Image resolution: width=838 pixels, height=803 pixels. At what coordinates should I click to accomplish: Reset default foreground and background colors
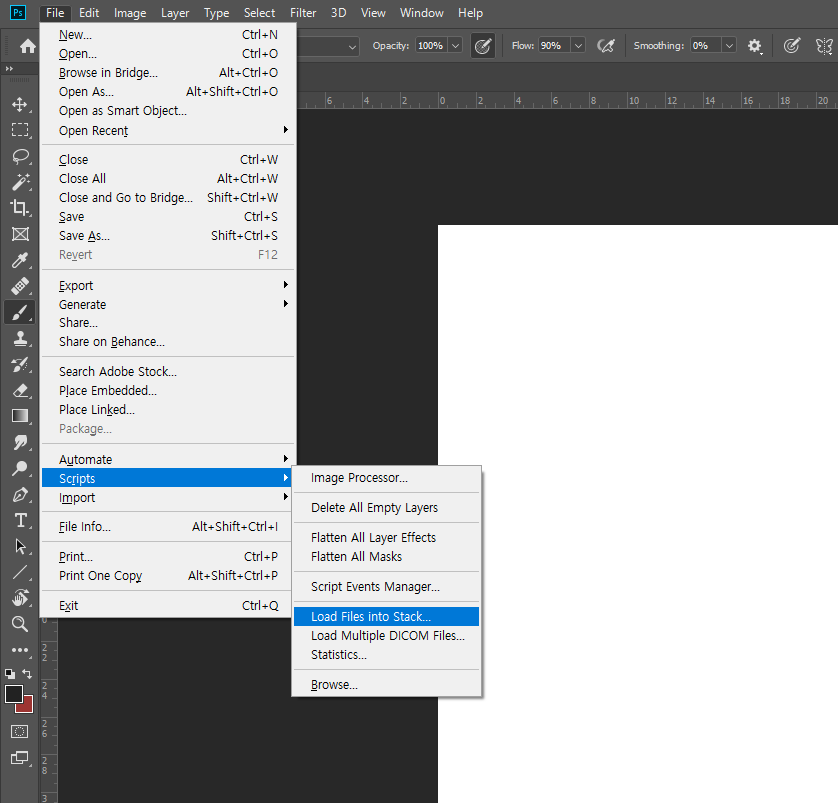point(10,674)
